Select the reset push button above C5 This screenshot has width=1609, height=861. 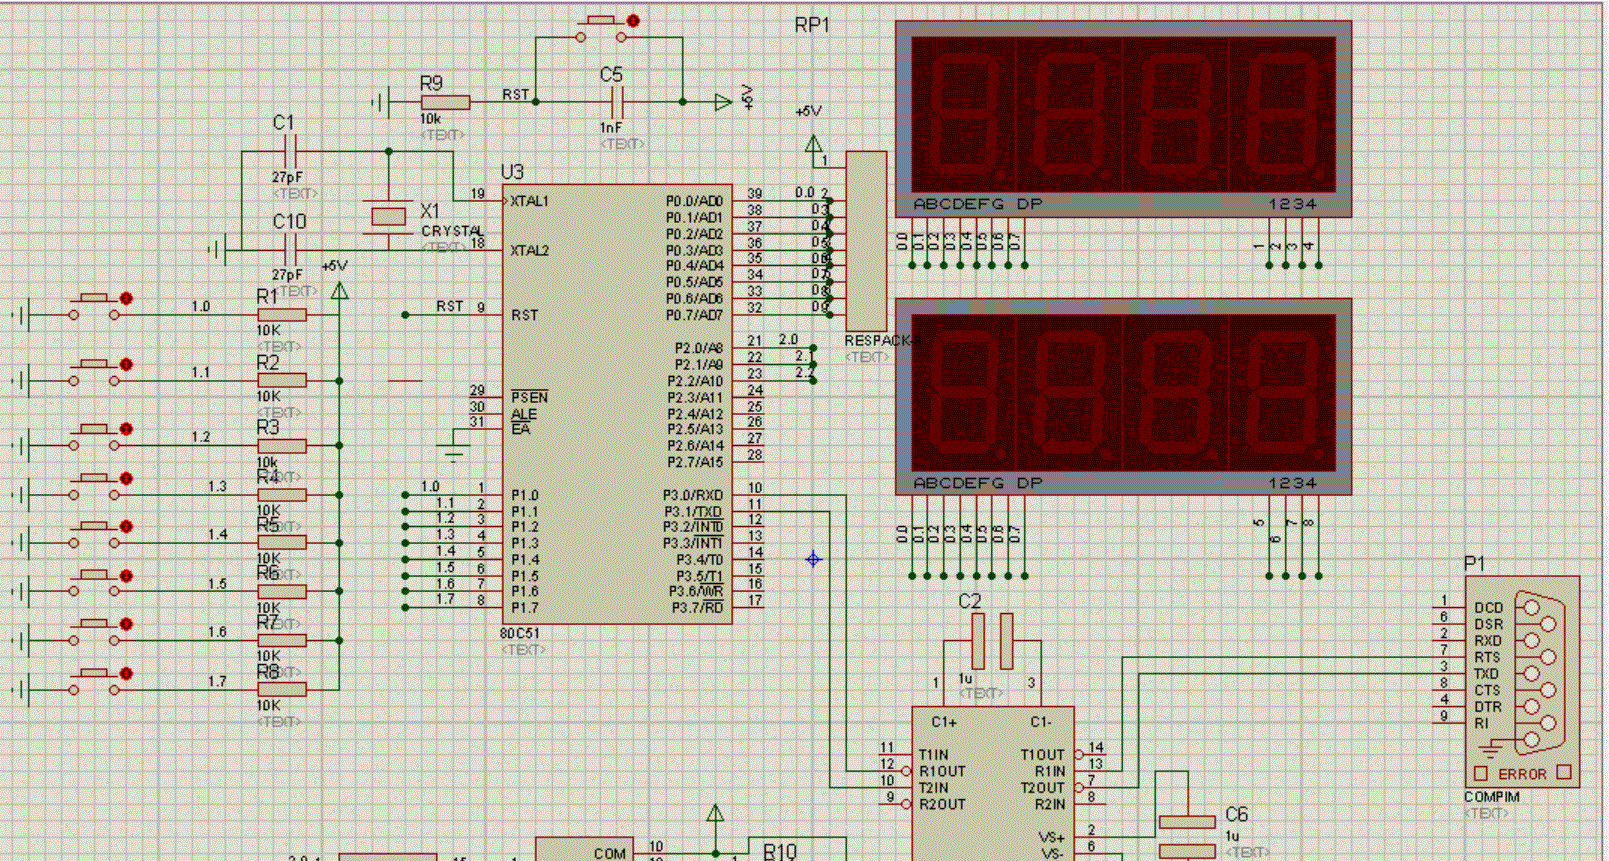[x=602, y=27]
